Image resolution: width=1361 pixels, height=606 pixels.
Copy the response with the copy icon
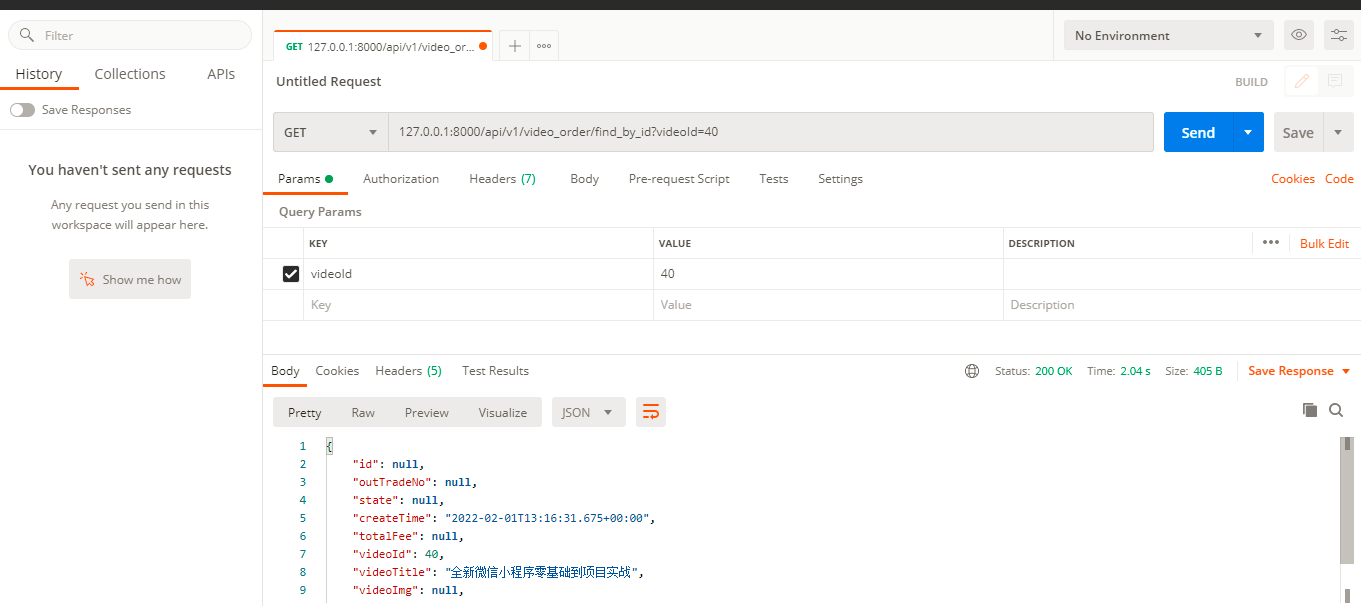[1310, 410]
